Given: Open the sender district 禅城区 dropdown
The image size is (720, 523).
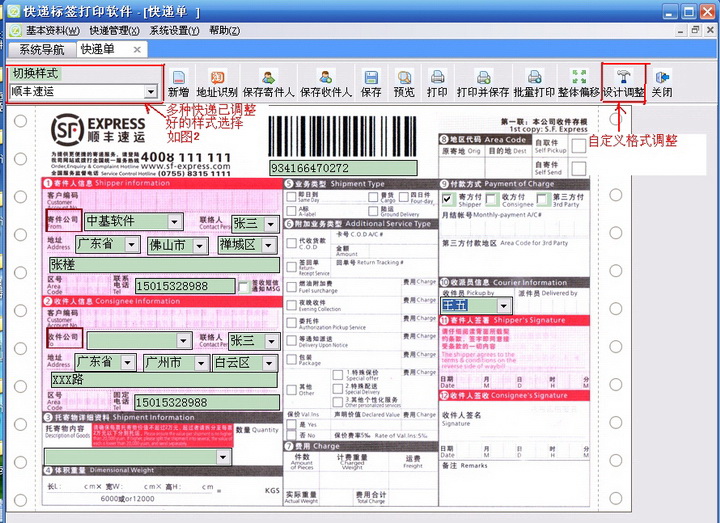Looking at the screenshot, I should coord(269,245).
